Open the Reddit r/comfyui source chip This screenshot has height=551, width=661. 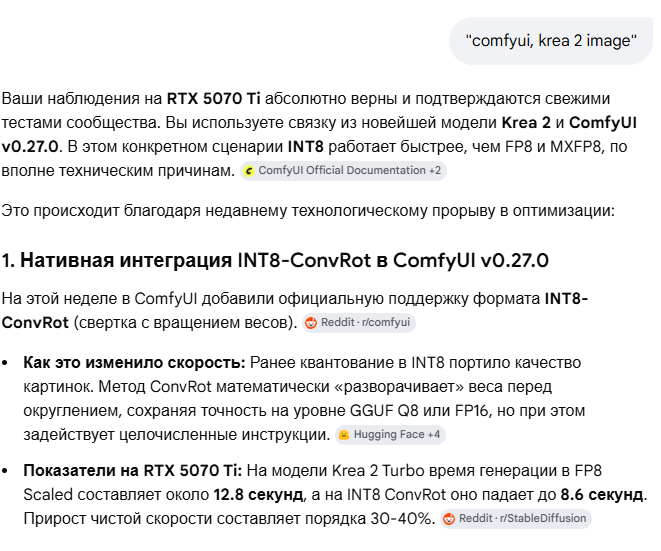[x=359, y=323]
